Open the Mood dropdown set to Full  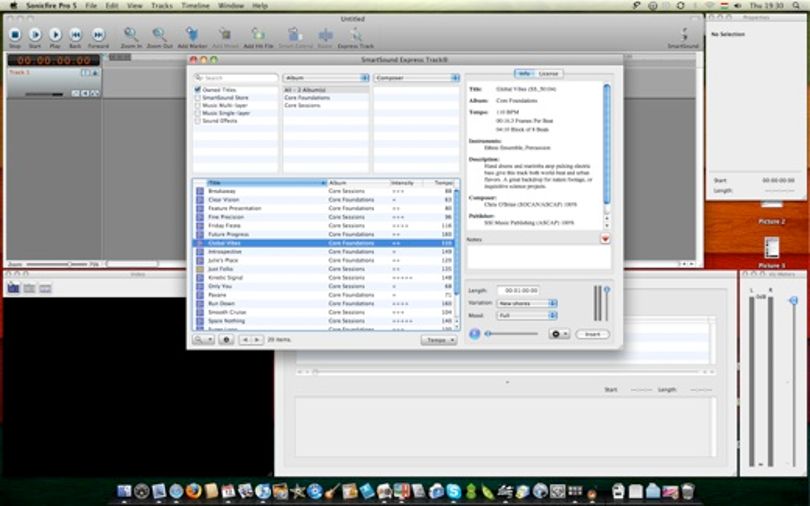[527, 315]
